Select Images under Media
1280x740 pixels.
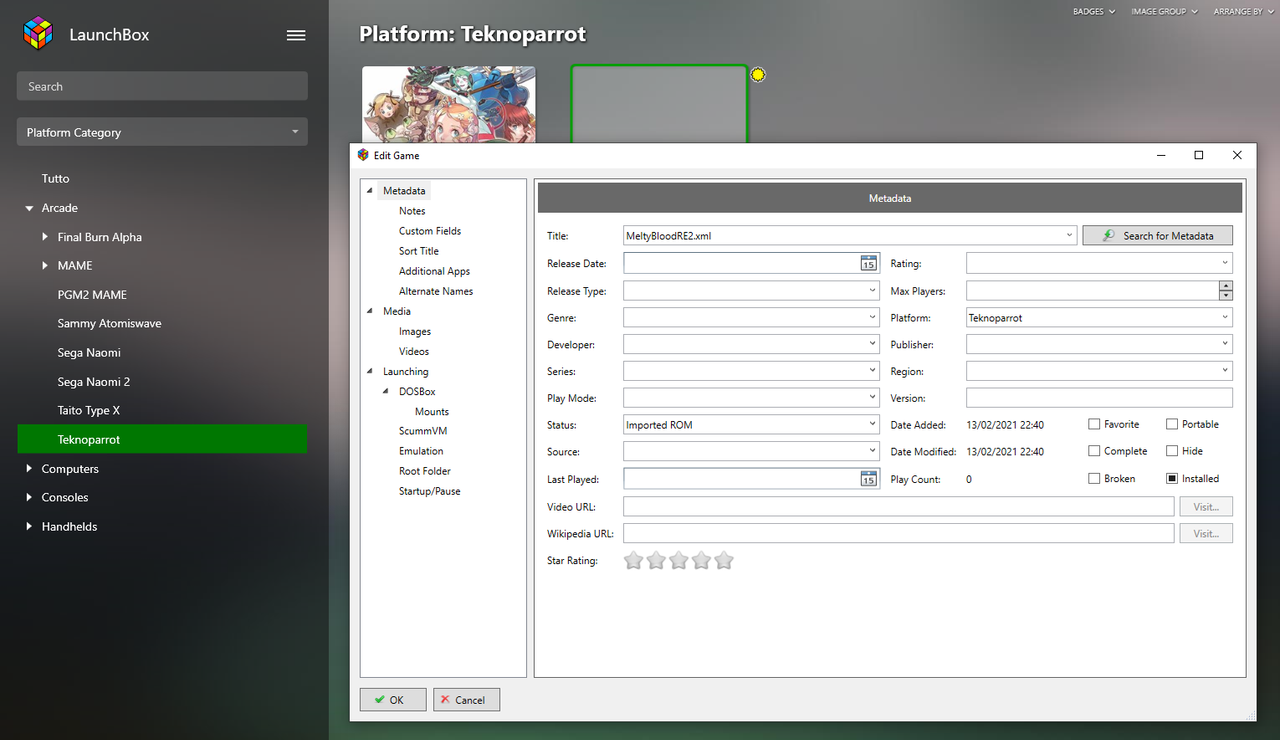[x=415, y=331]
